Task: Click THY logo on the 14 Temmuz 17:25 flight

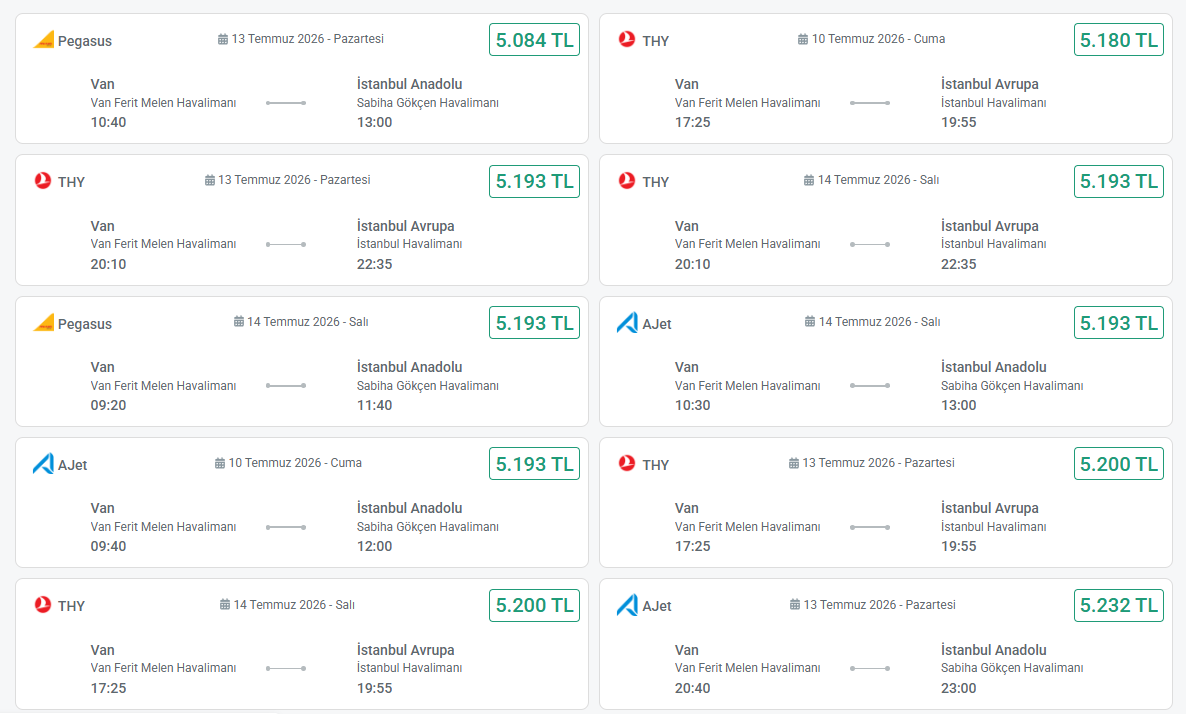Action: [43, 604]
